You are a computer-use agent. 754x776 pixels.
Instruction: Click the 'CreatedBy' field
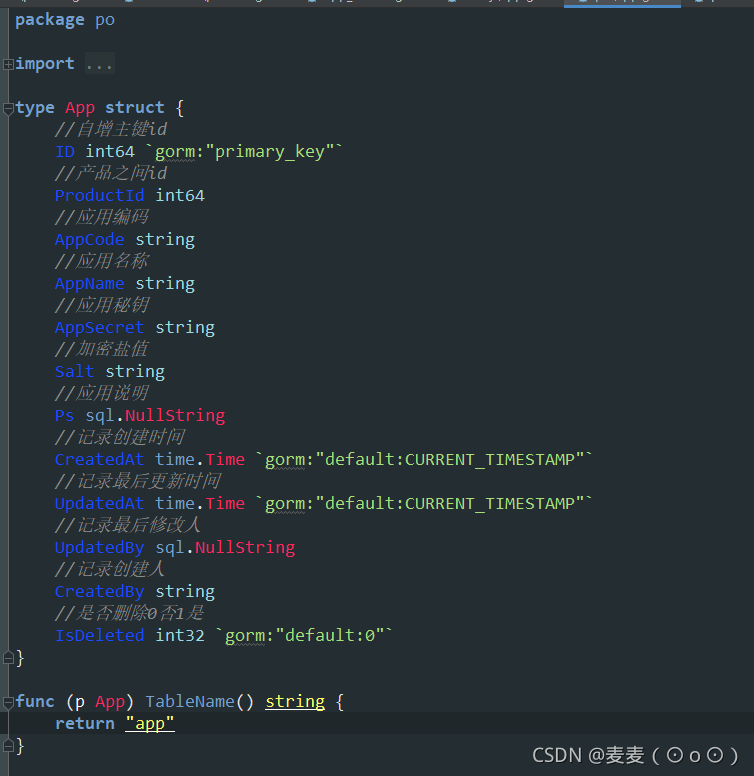99,591
